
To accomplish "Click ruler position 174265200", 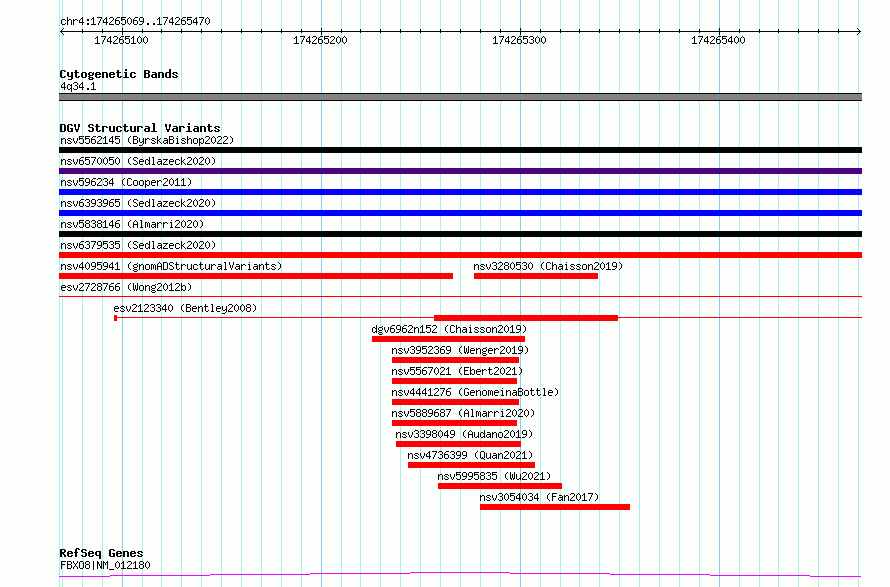I will [x=321, y=40].
